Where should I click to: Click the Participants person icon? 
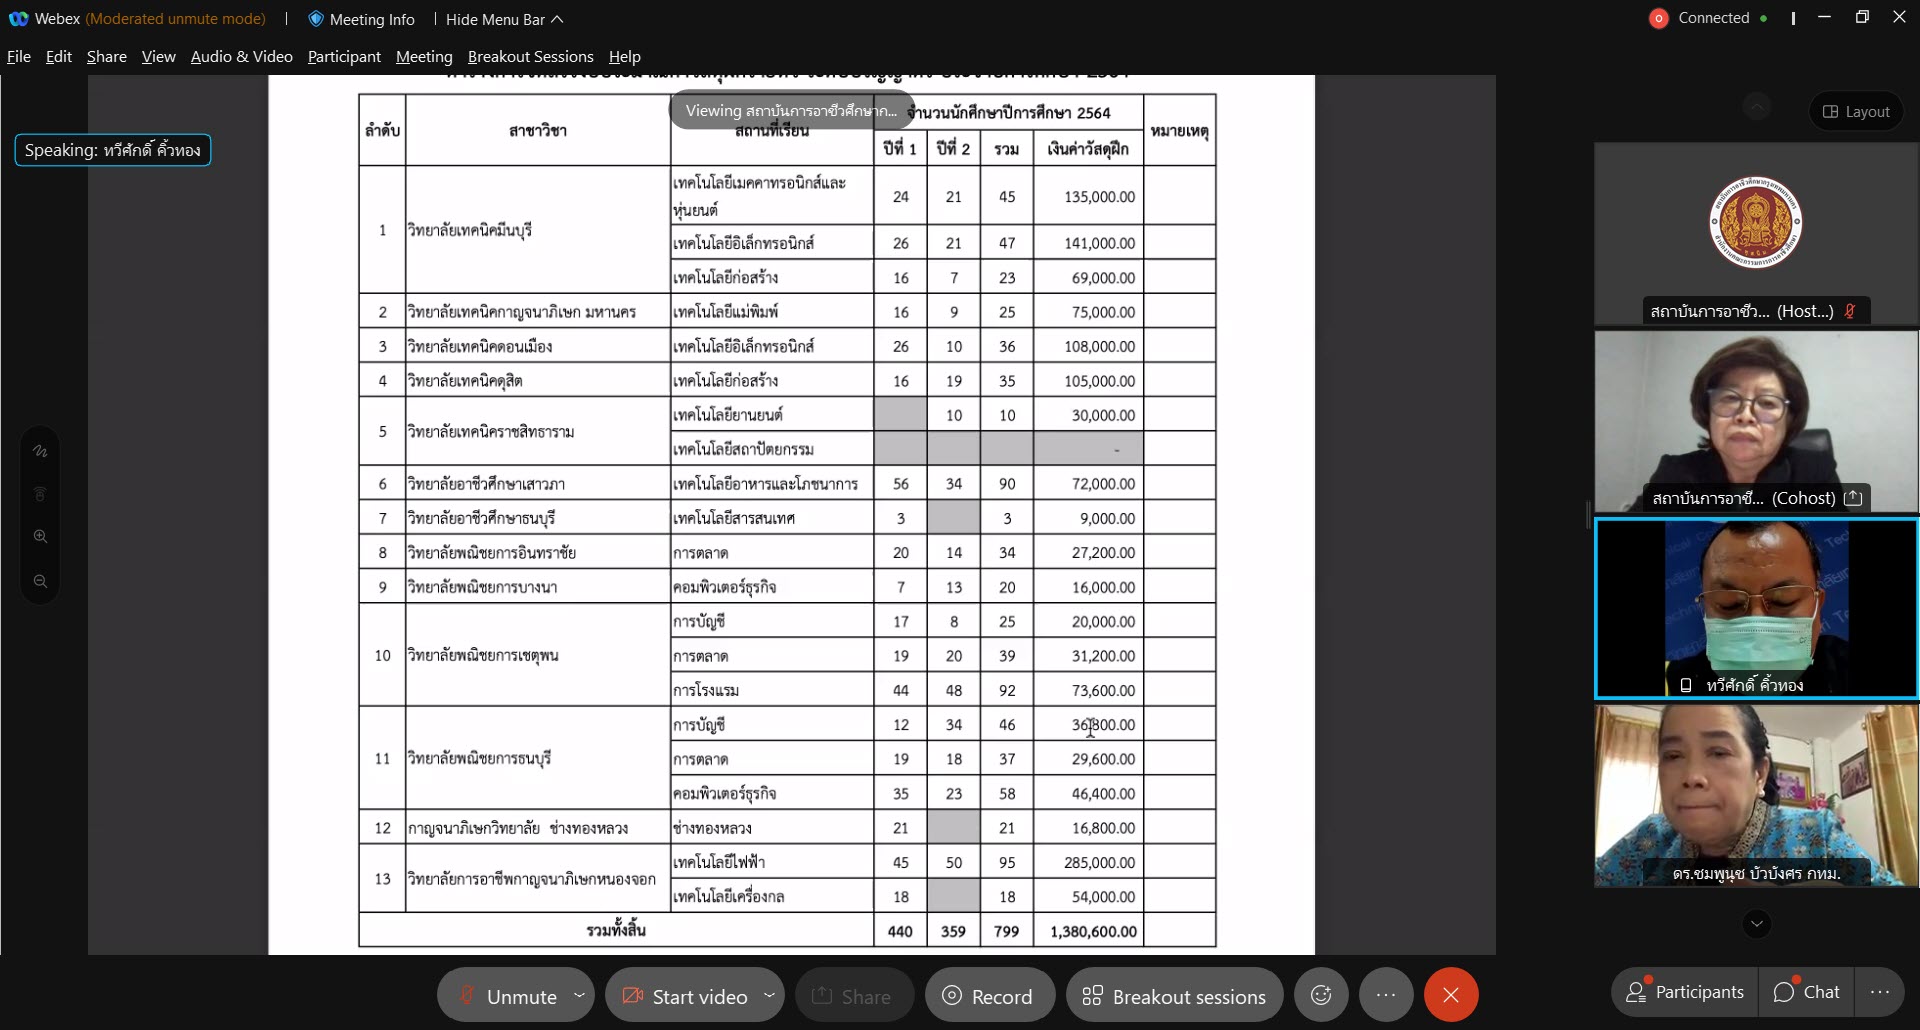point(1636,992)
